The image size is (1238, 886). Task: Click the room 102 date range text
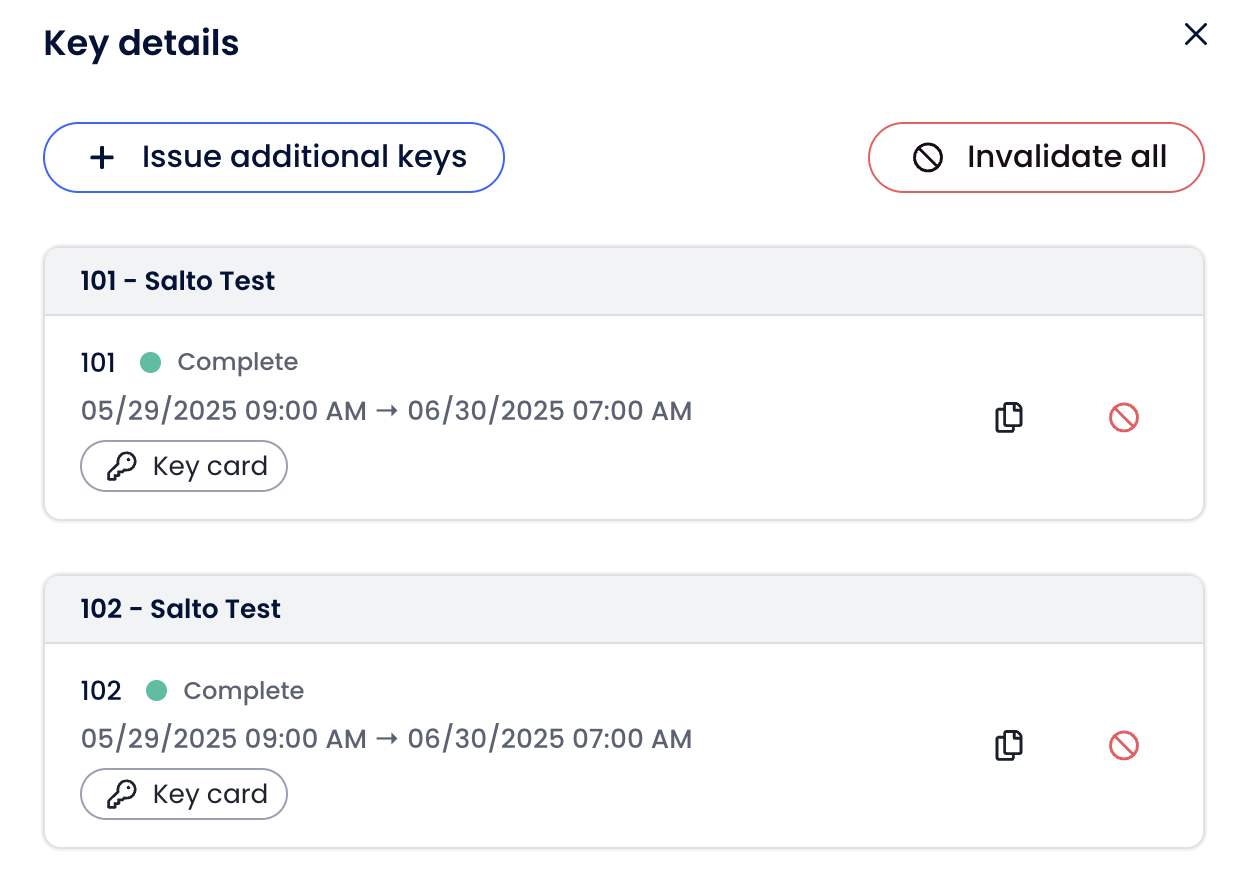click(x=386, y=739)
